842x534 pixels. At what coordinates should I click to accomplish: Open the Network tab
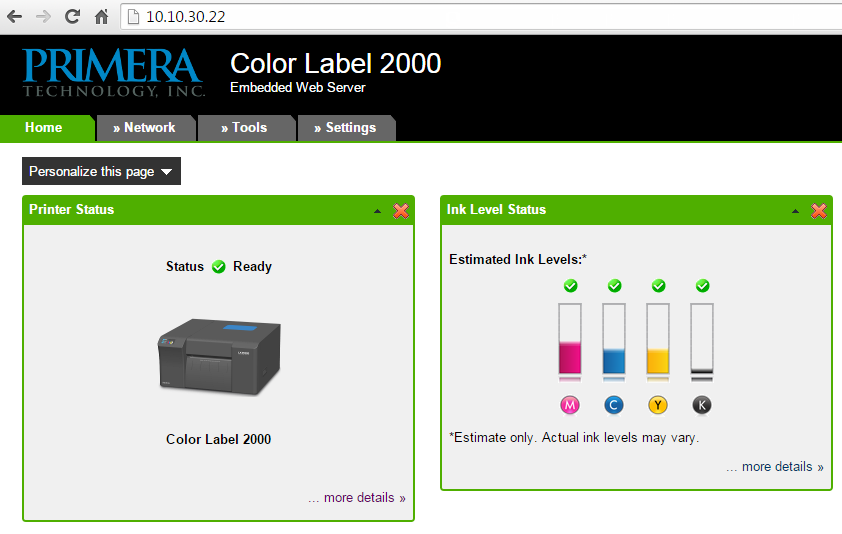click(145, 128)
